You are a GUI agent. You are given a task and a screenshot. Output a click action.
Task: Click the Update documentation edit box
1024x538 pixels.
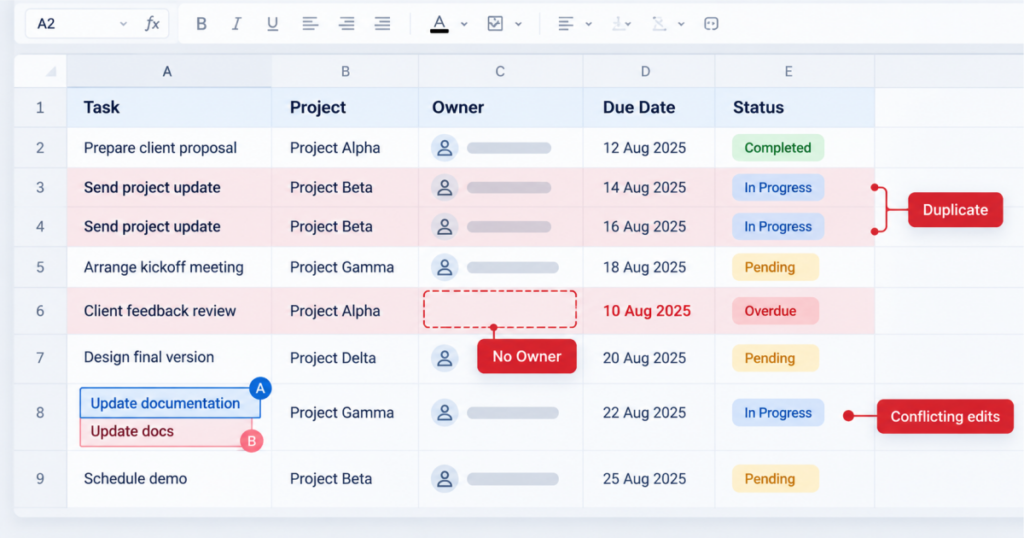tap(170, 403)
